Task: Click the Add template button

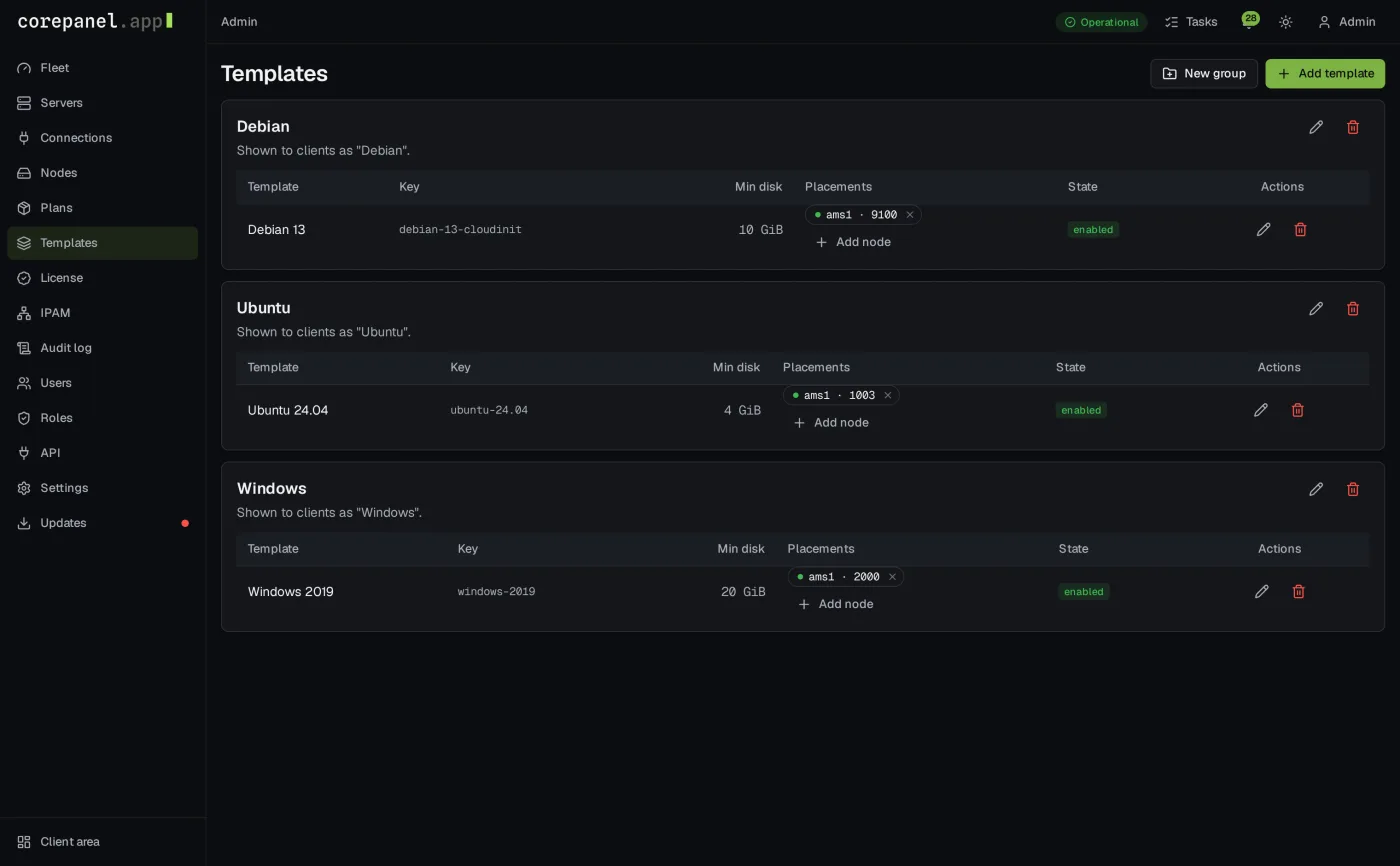Action: pyautogui.click(x=1325, y=74)
